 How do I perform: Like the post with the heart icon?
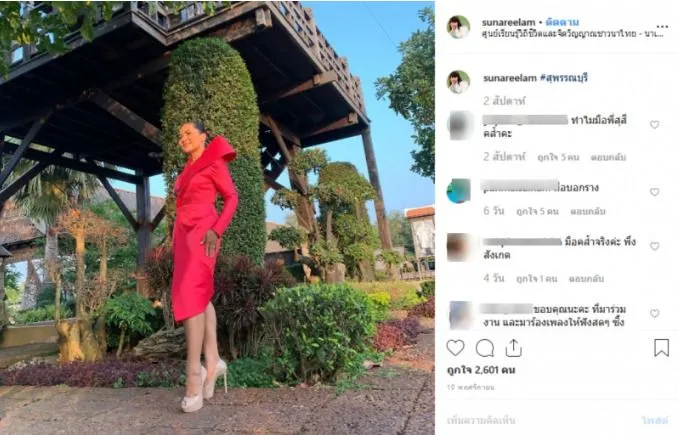(x=455, y=348)
